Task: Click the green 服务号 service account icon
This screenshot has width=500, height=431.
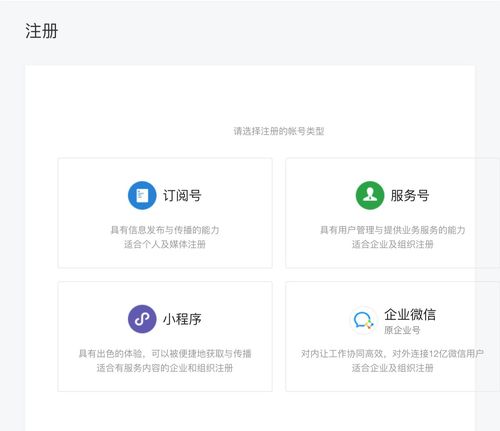Action: point(370,195)
